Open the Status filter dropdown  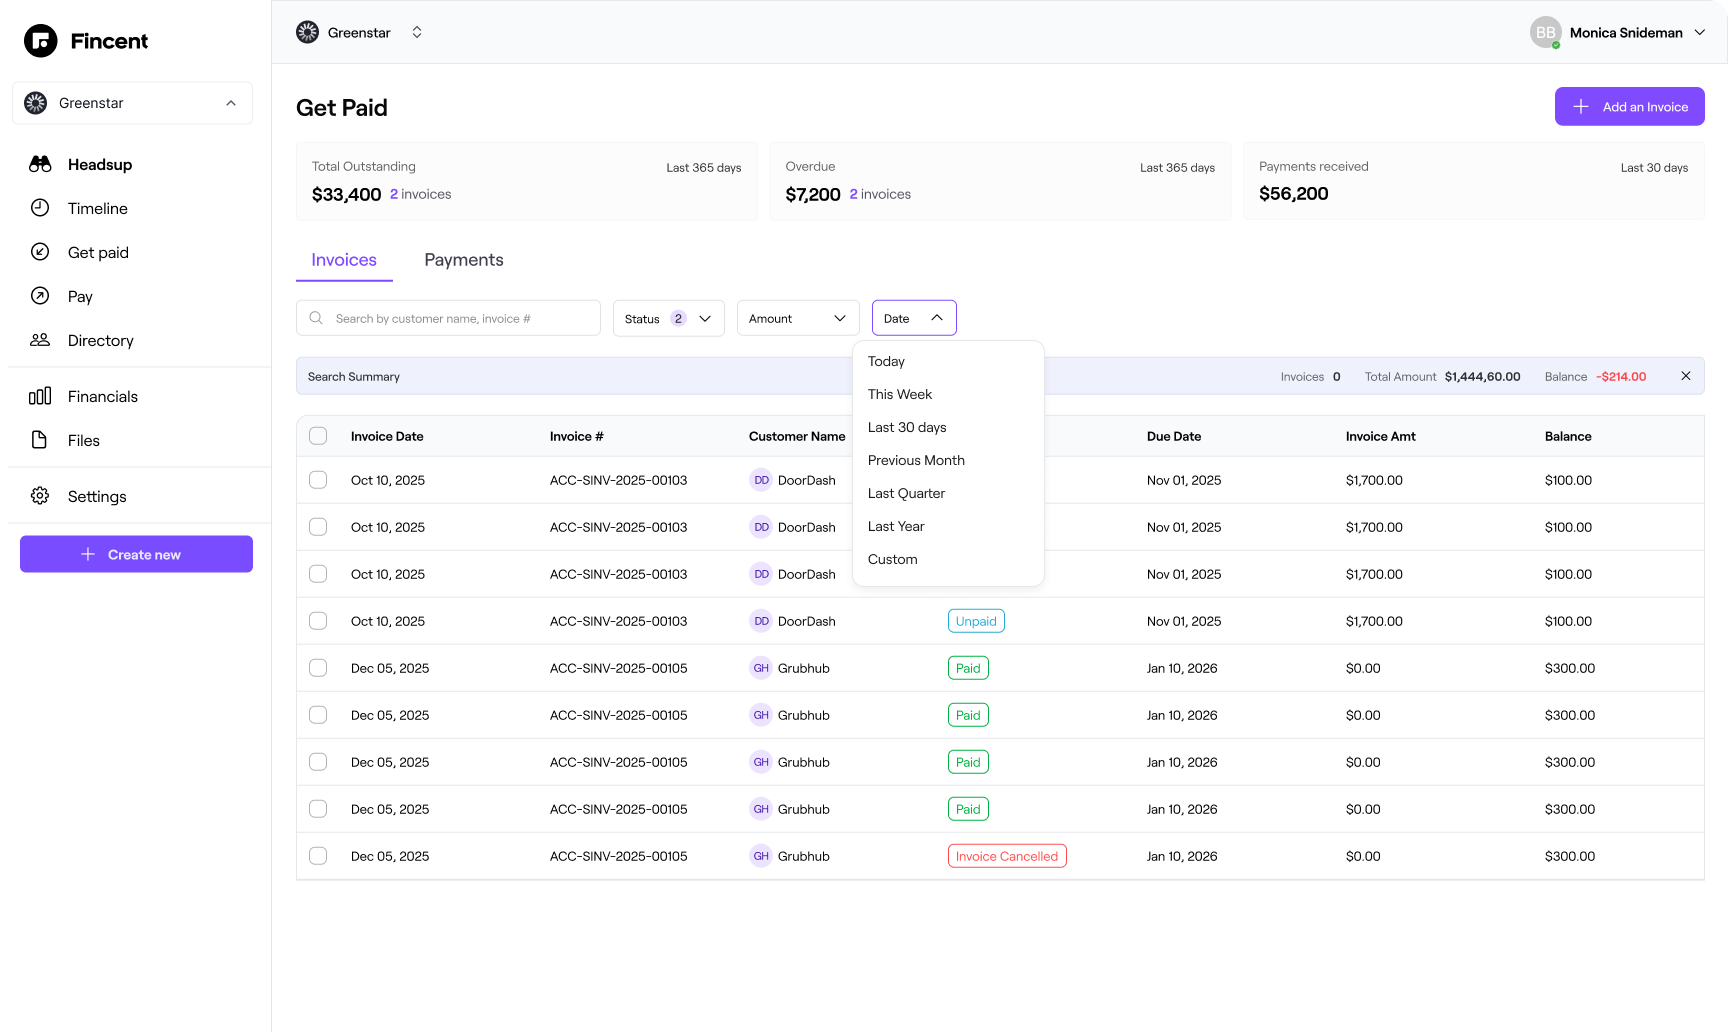point(669,318)
